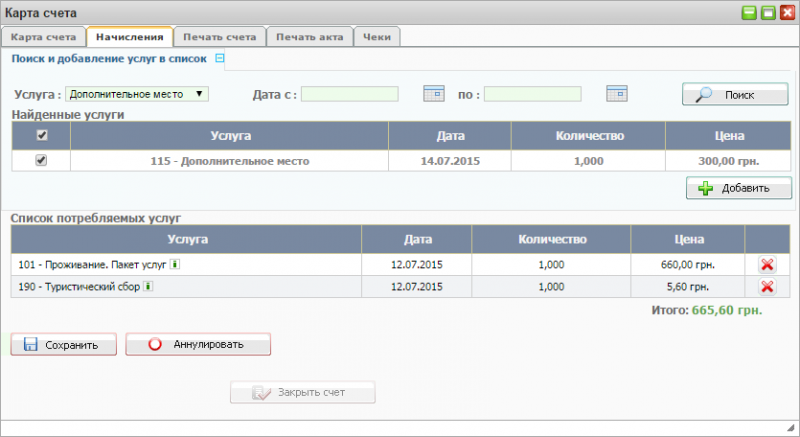Collapse the 'Поиск и добавление услуг' section
Image resolution: width=800 pixels, height=437 pixels.
tap(220, 59)
